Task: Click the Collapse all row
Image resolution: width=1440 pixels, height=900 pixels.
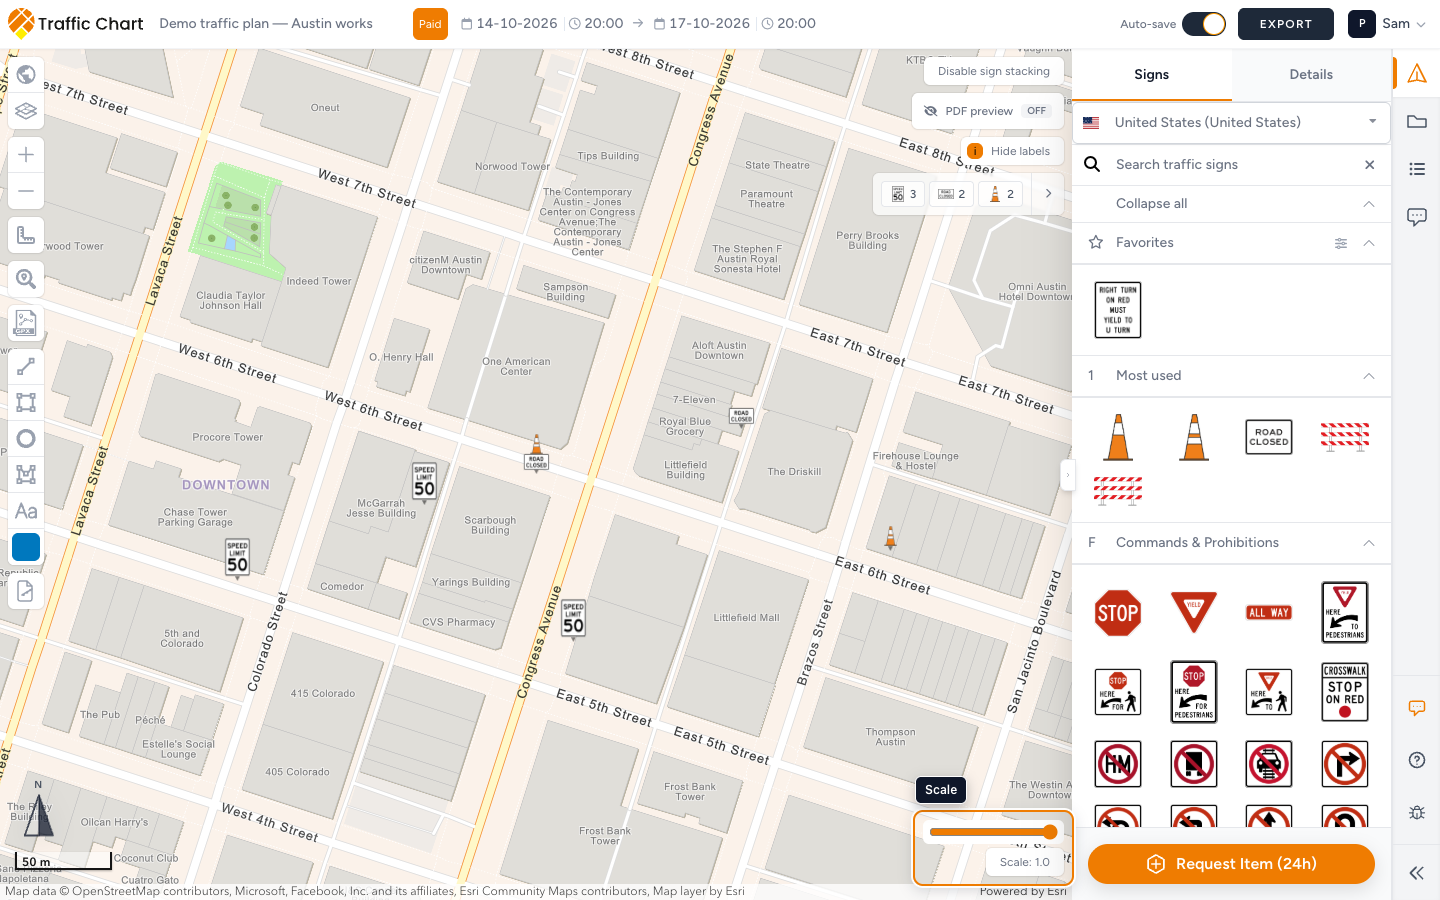Action: pyautogui.click(x=1231, y=204)
